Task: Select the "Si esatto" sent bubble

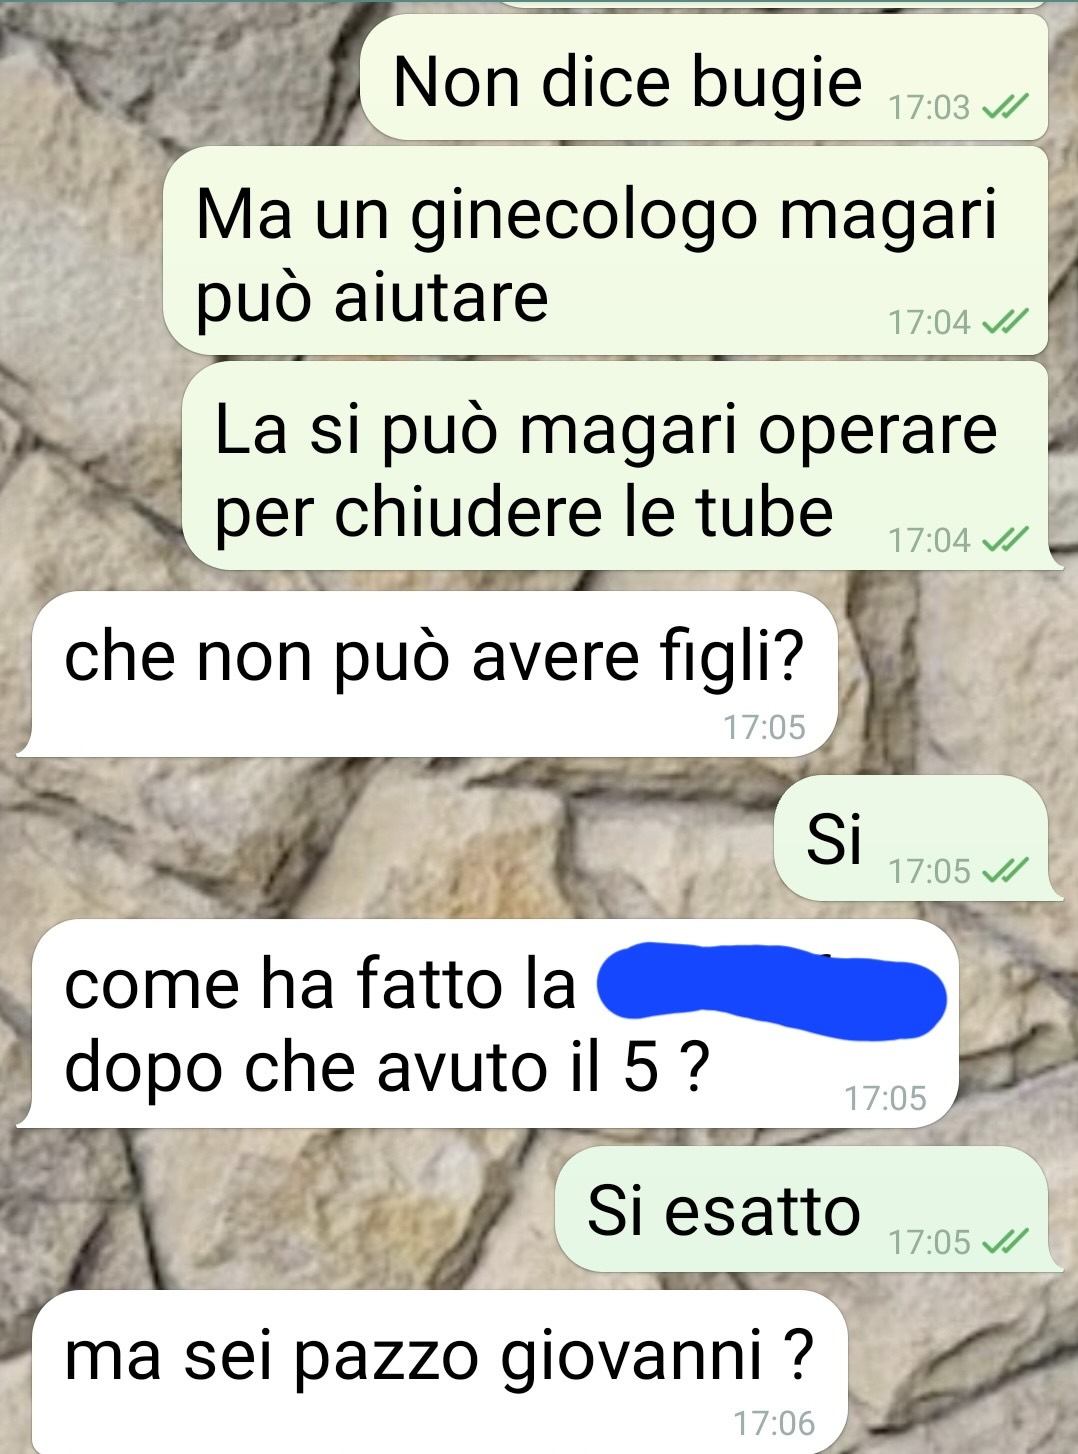Action: [x=807, y=1209]
